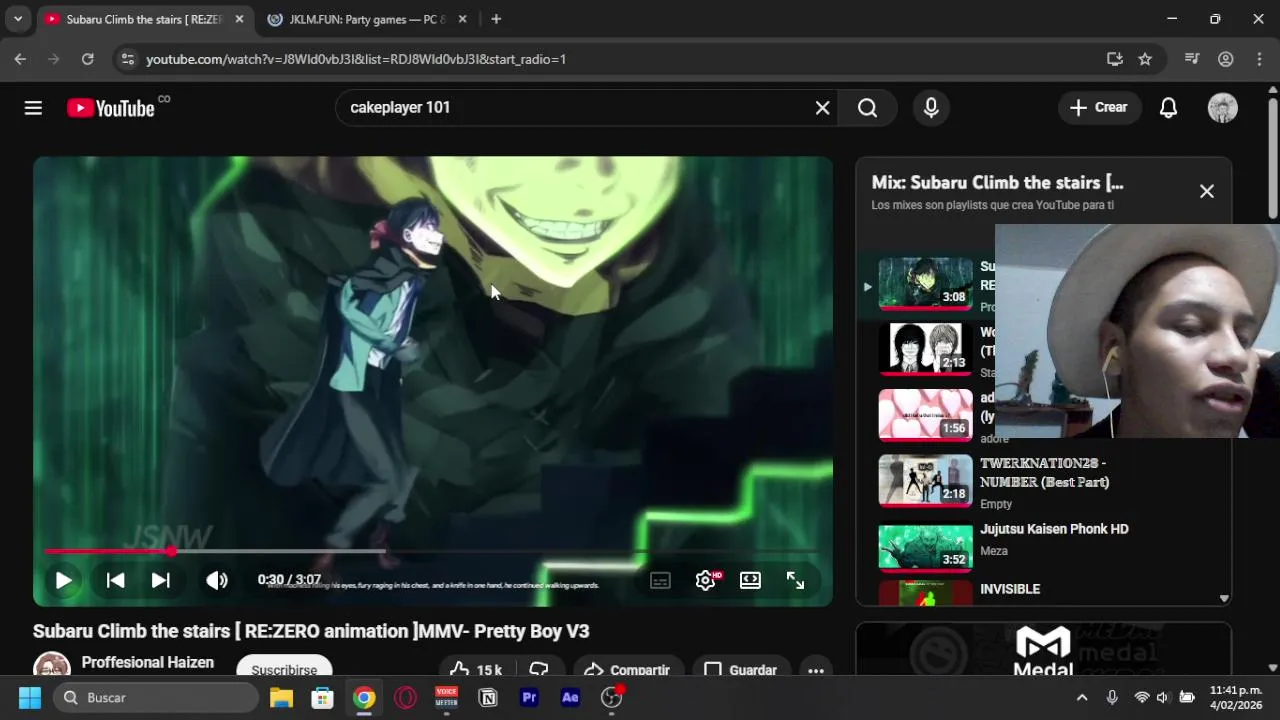
Task: Open the account avatar menu
Action: click(x=1222, y=108)
